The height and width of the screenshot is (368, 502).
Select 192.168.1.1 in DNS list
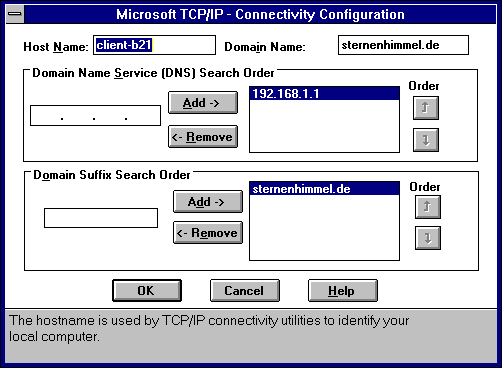point(324,94)
